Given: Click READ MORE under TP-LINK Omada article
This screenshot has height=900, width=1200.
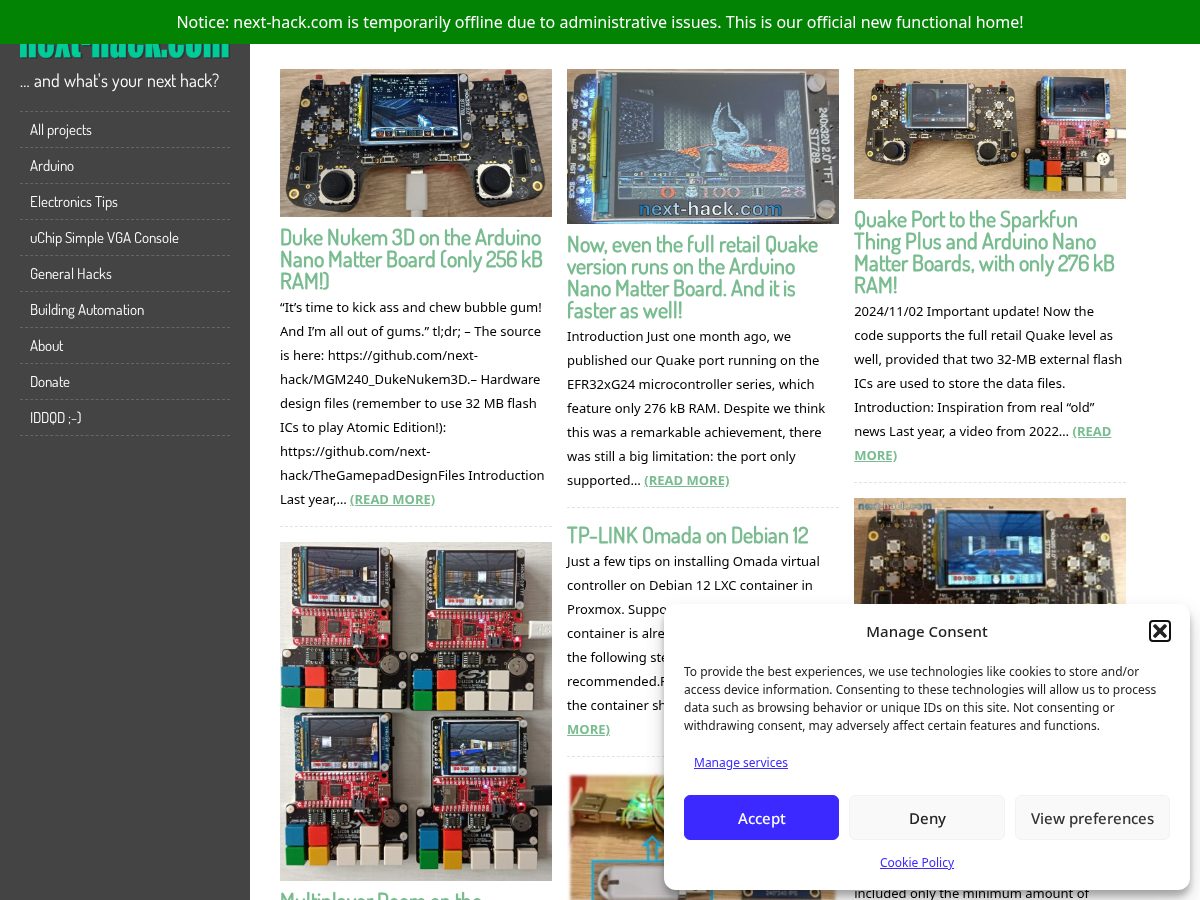Looking at the screenshot, I should 588,729.
